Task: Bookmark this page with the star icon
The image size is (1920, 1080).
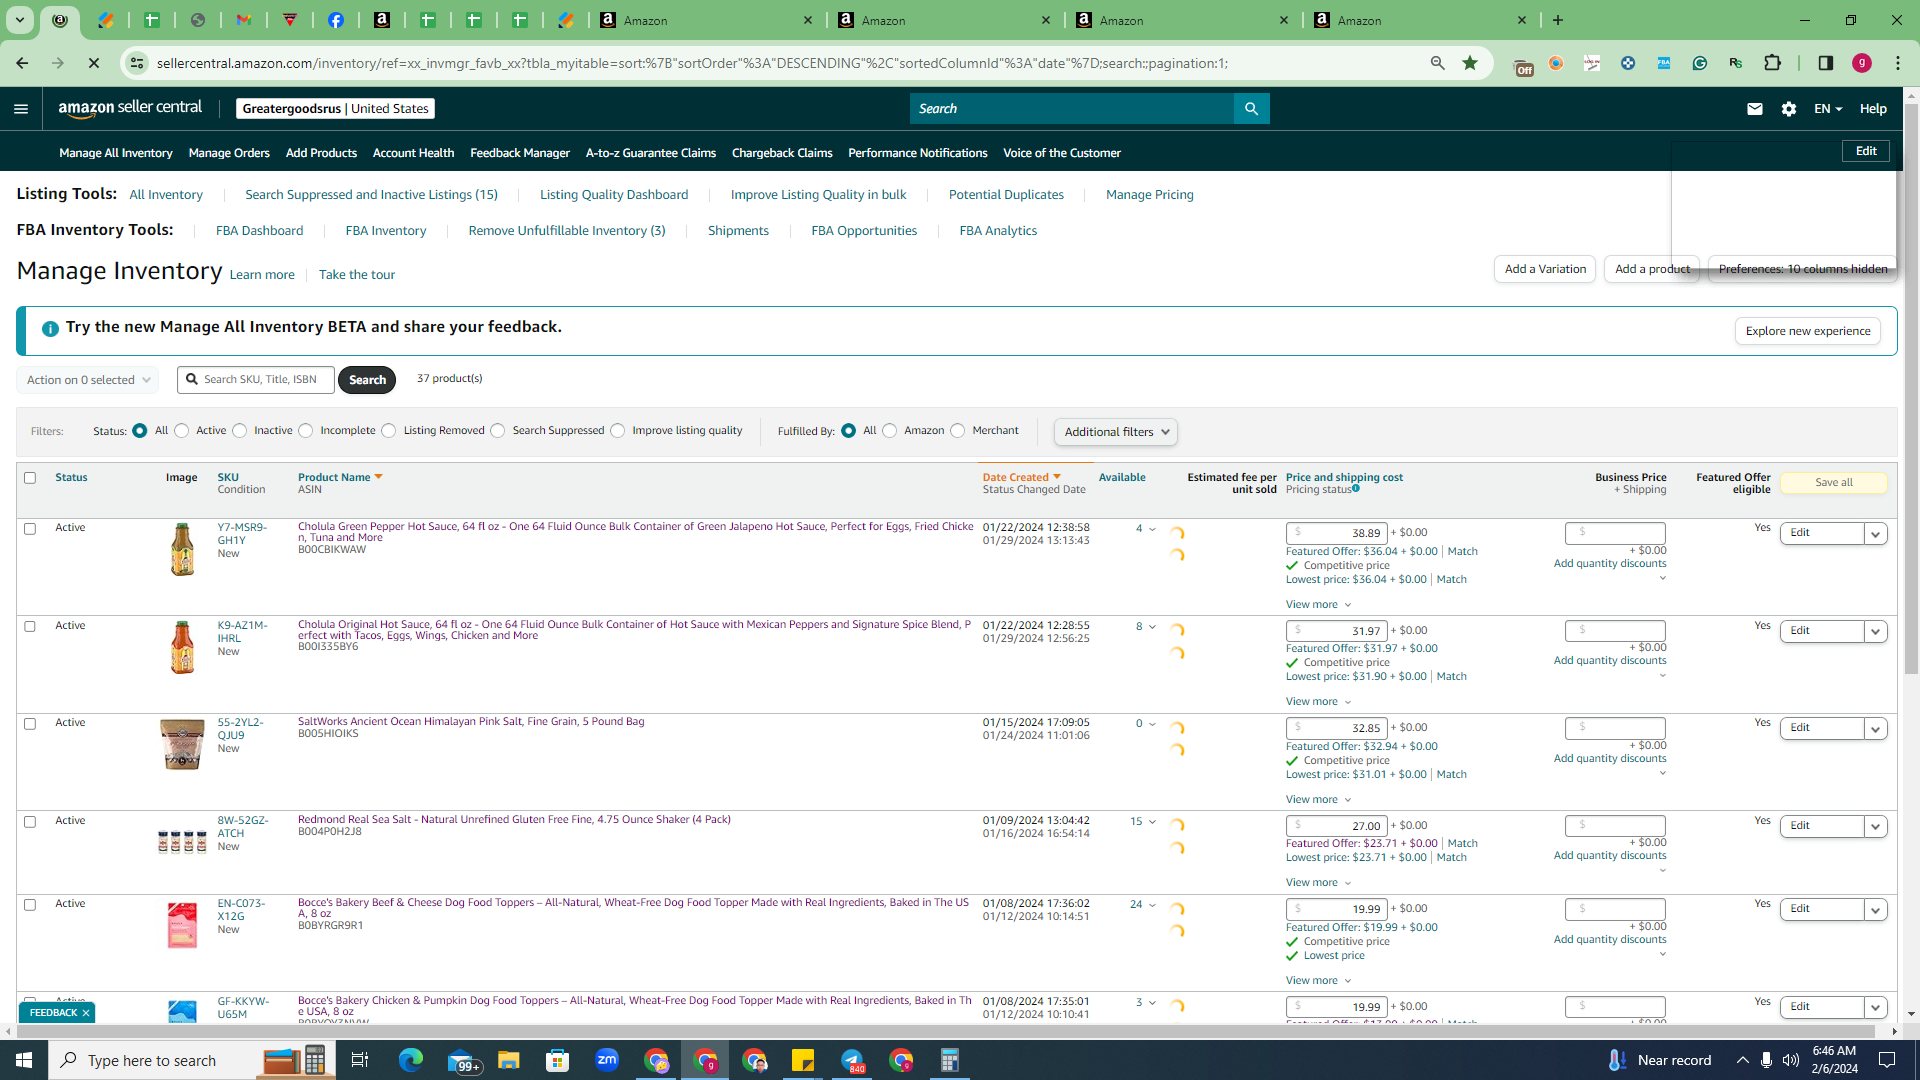Action: click(x=1470, y=63)
